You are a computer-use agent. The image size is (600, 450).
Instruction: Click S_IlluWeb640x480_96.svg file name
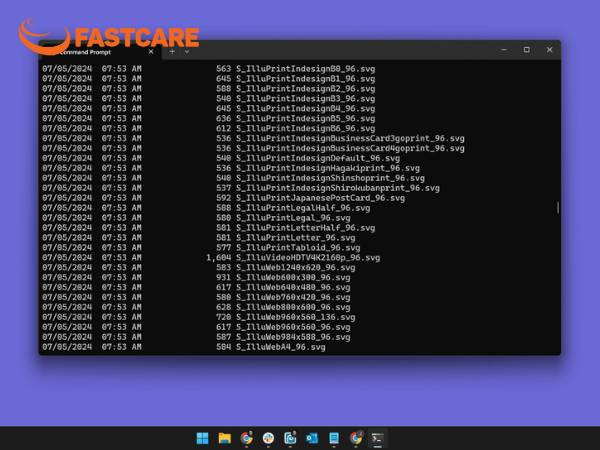(293, 288)
